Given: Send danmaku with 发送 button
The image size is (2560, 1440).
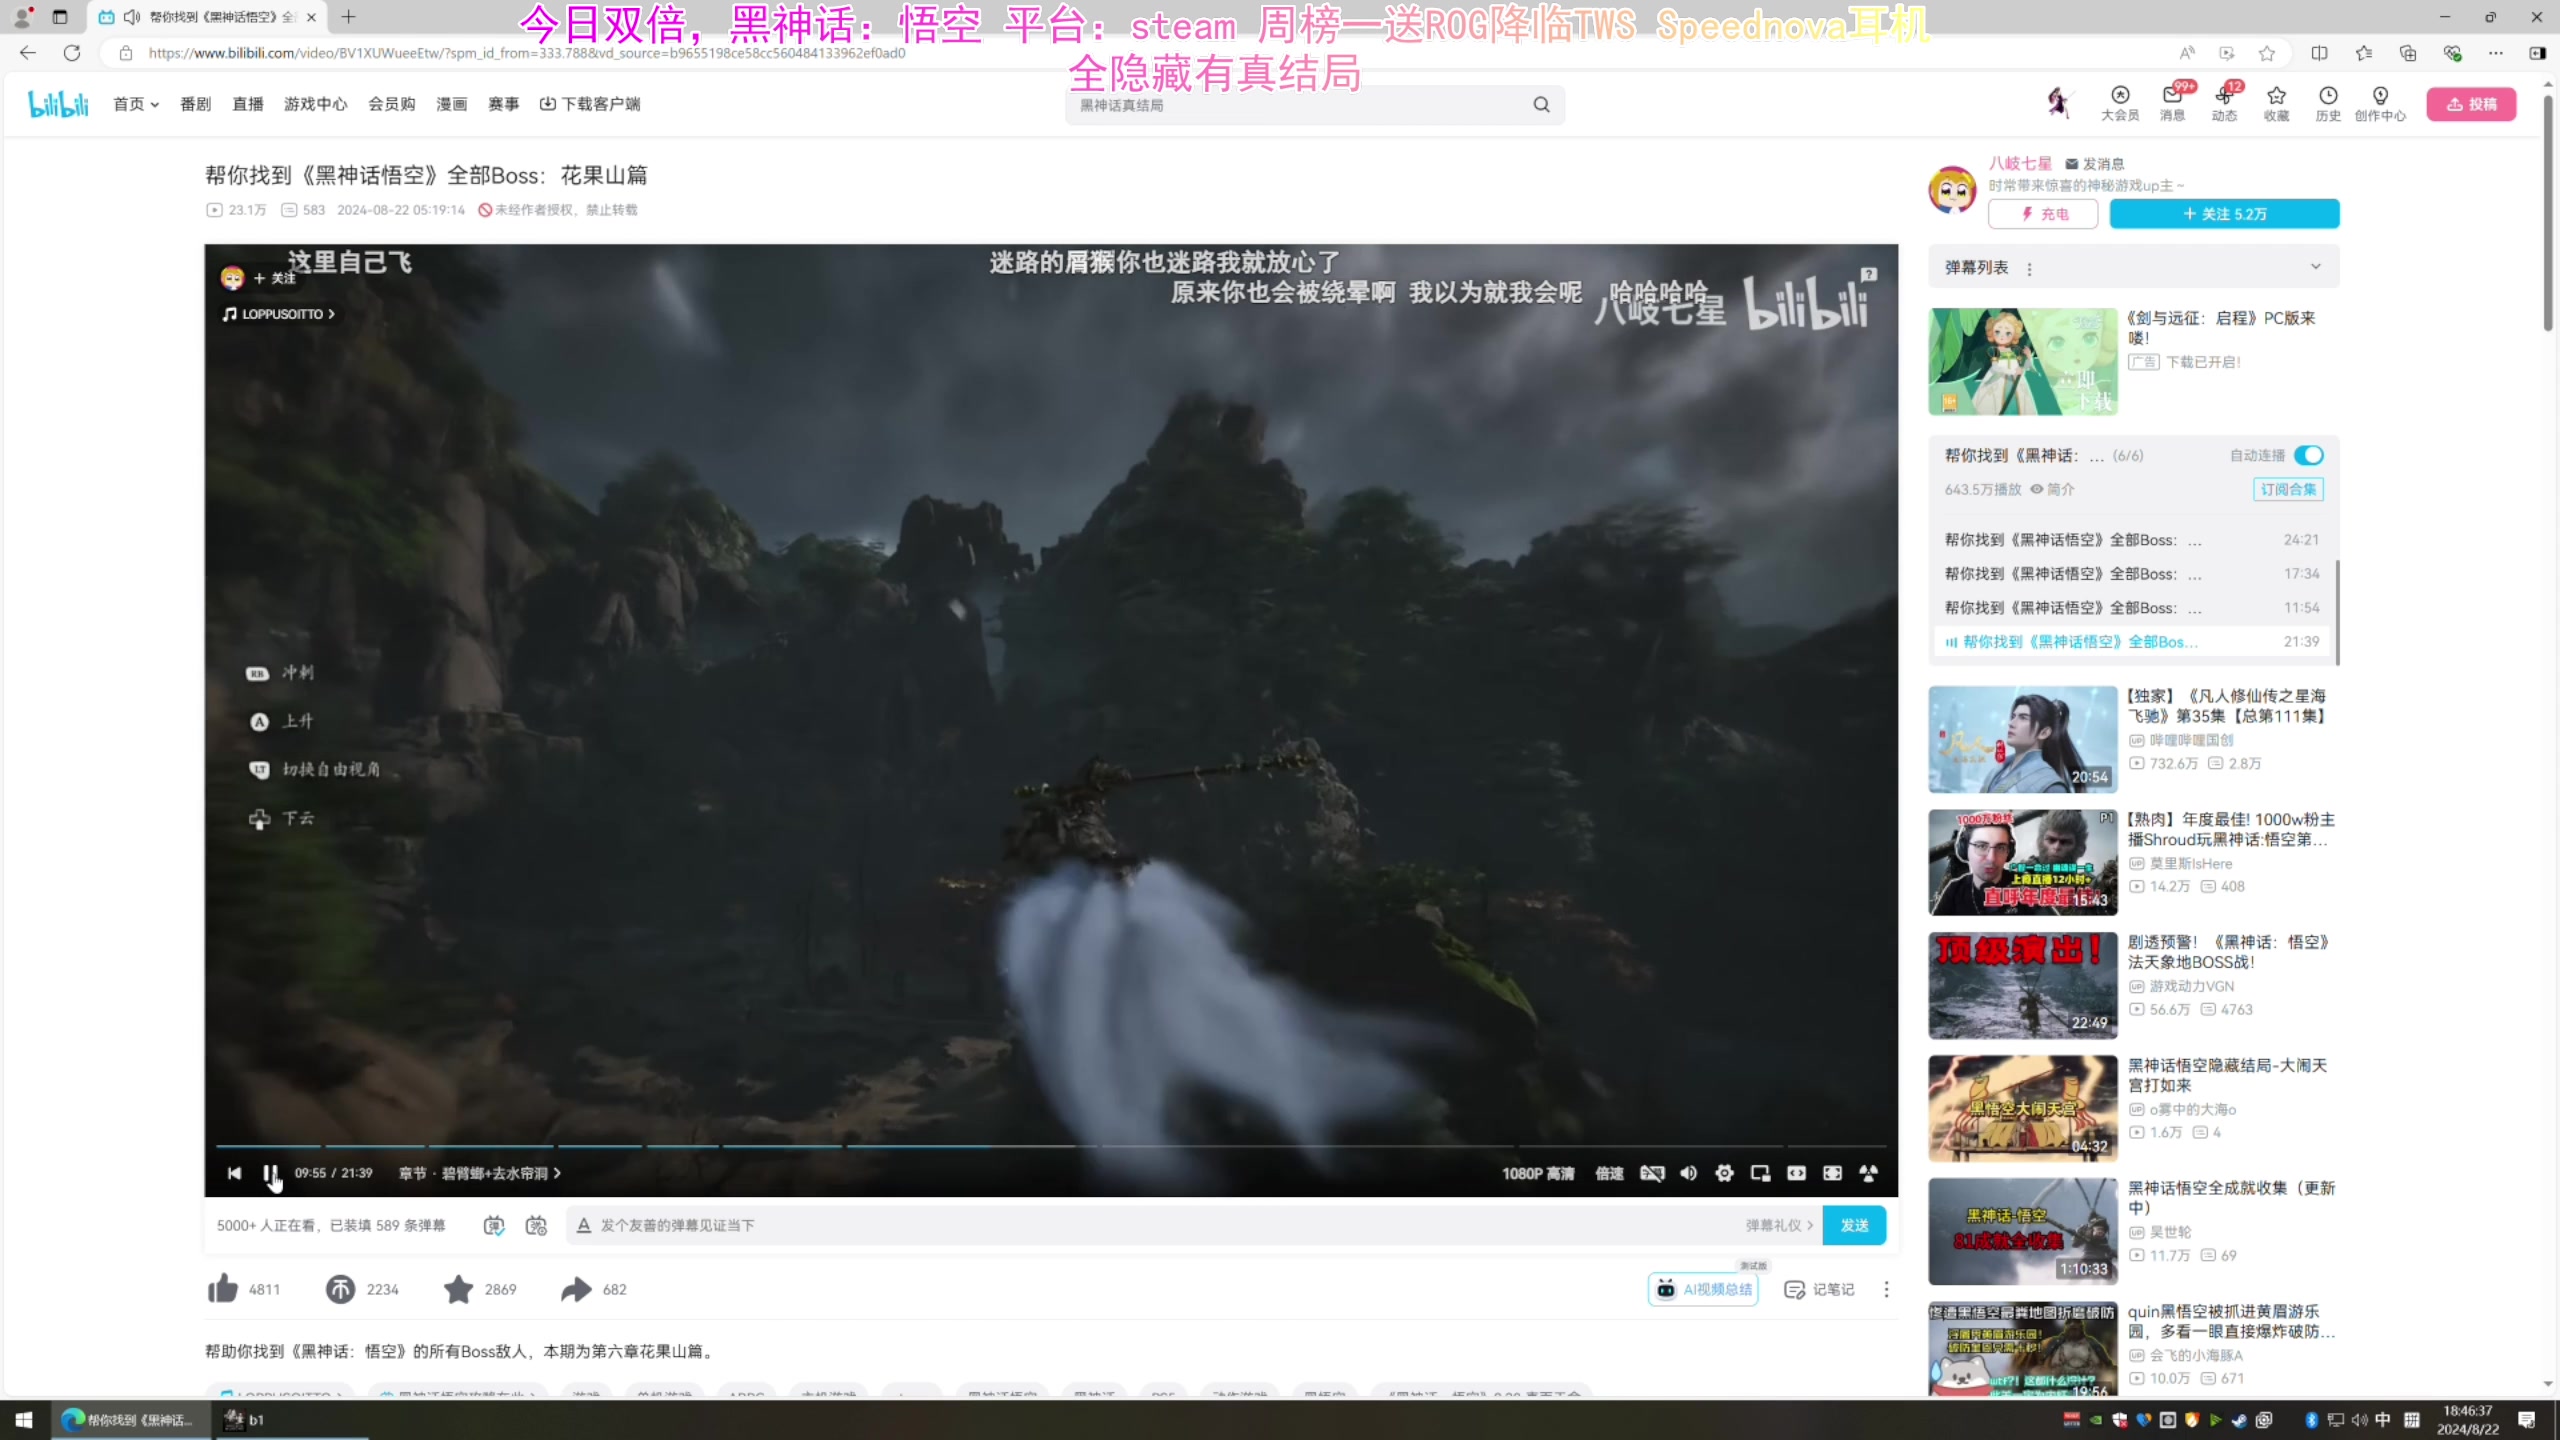Looking at the screenshot, I should coord(1854,1225).
